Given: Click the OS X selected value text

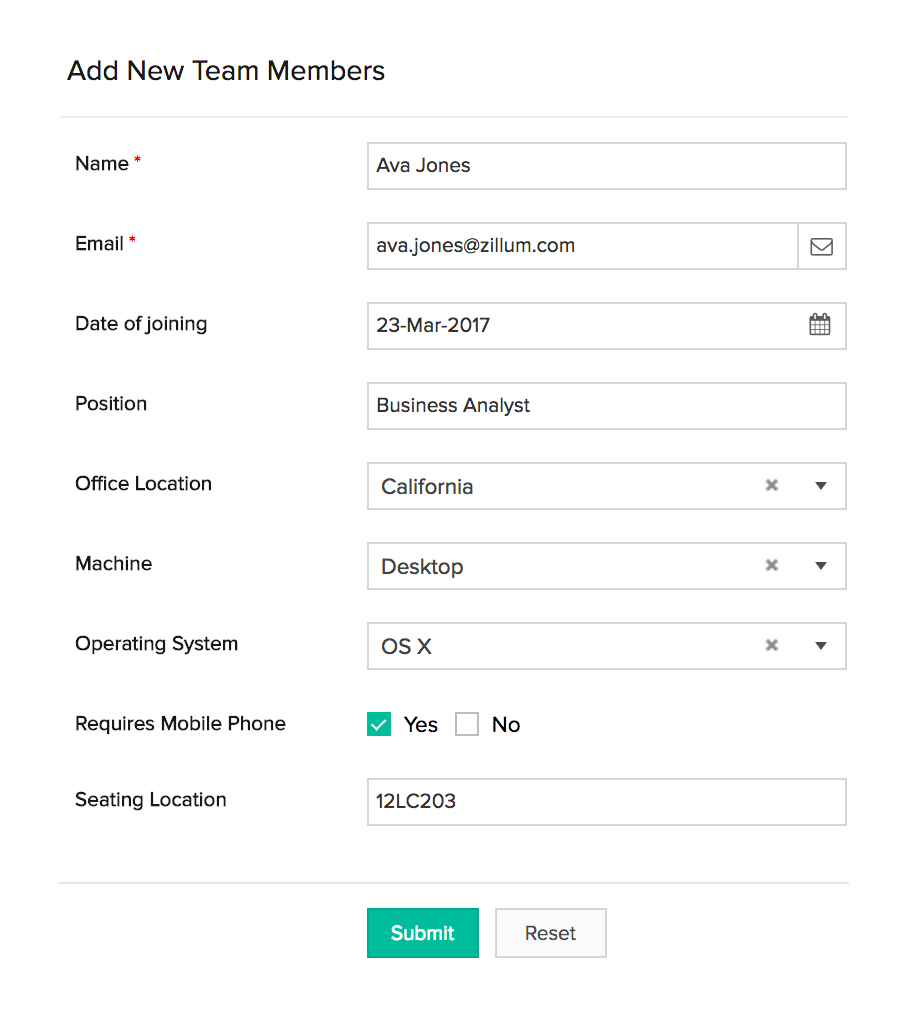Looking at the screenshot, I should [406, 647].
